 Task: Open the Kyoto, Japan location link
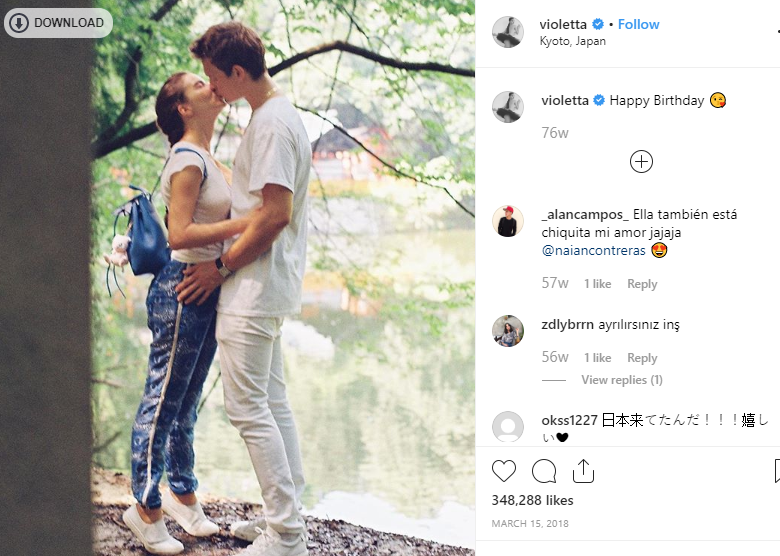(573, 41)
